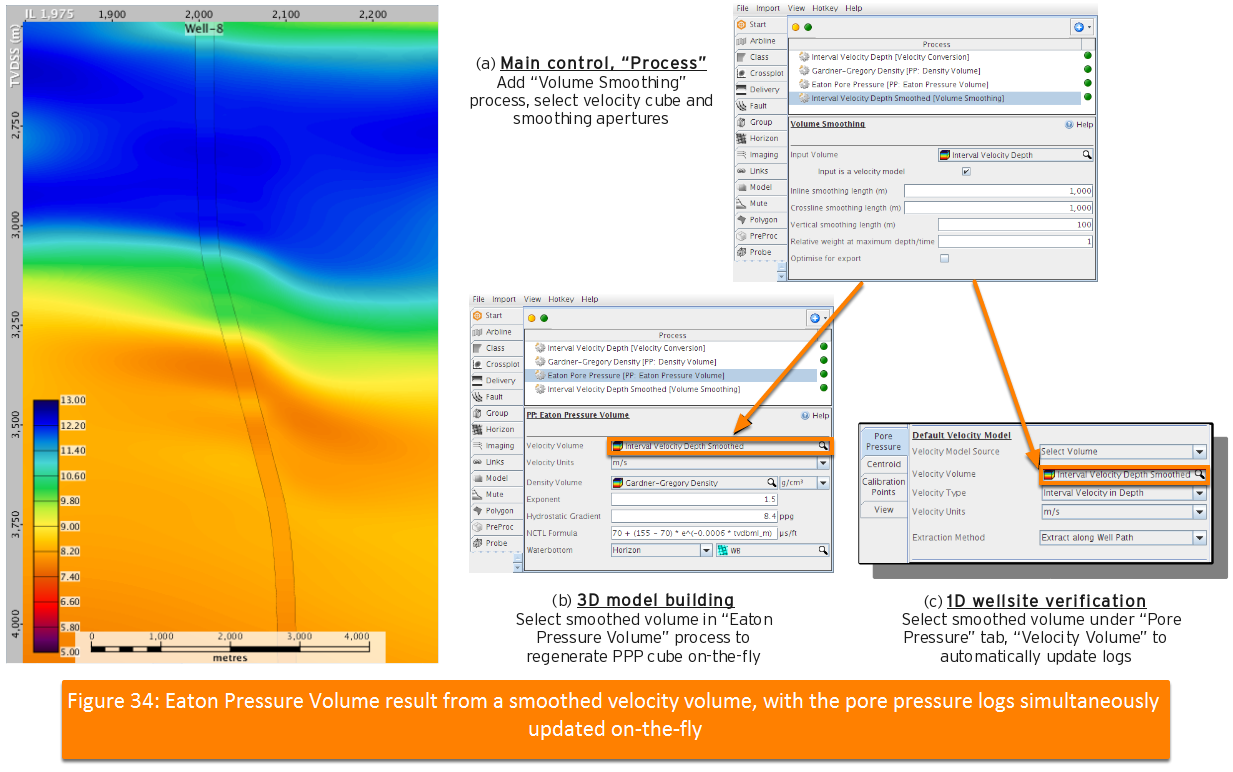This screenshot has width=1233, height=772.
Task: Select the Fault tab in the top sidebar
Action: coord(759,106)
